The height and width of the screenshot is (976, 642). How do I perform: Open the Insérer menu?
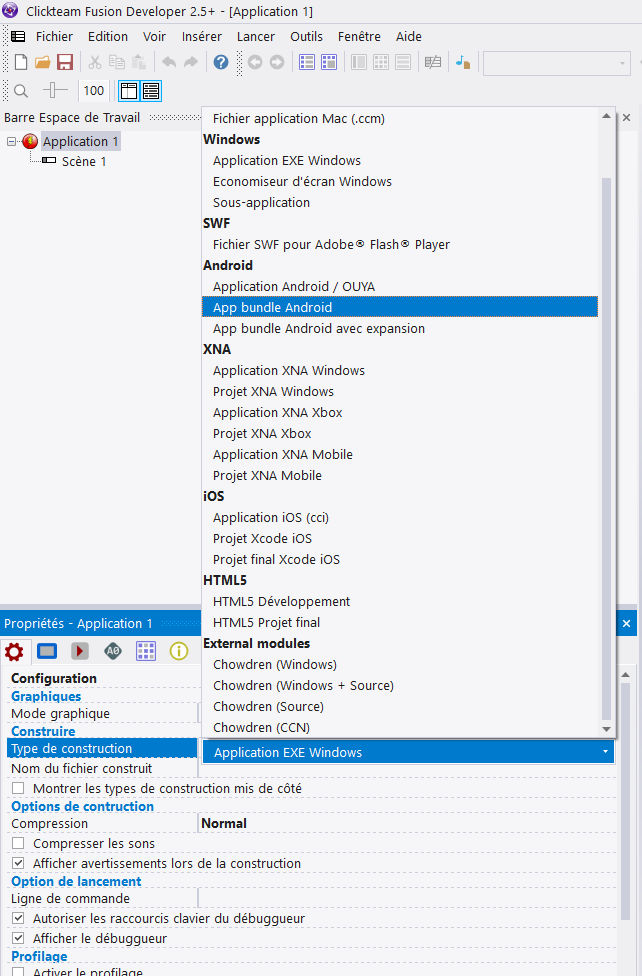tap(202, 37)
